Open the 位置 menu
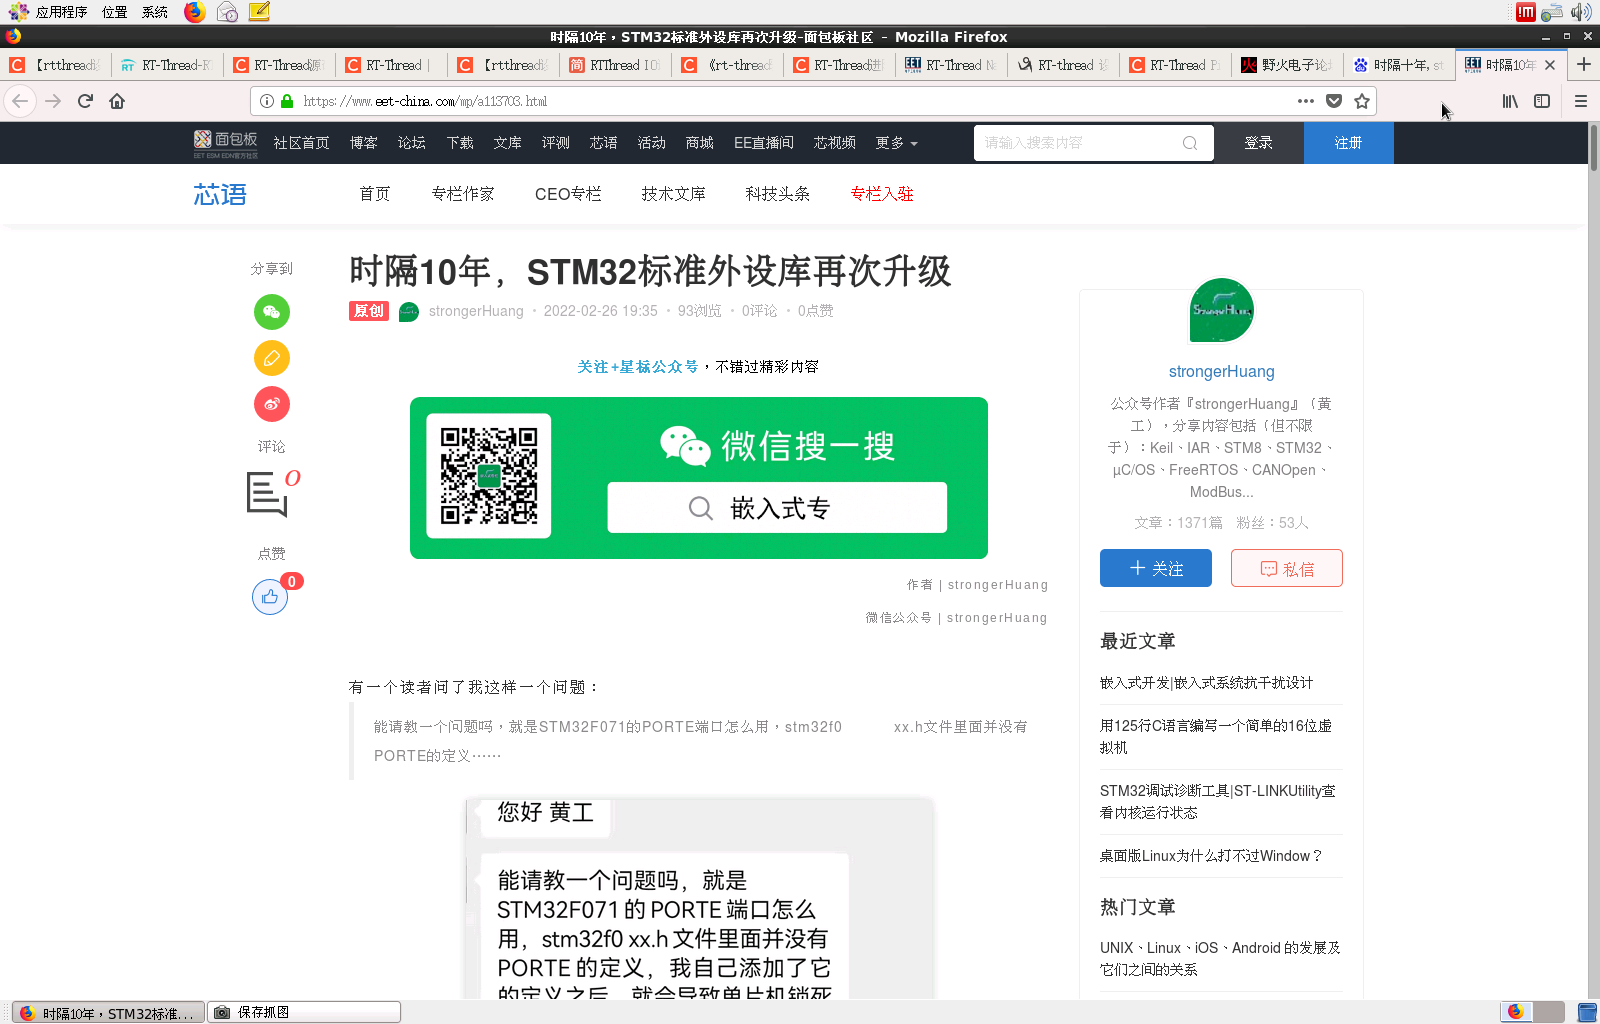This screenshot has height=1024, width=1600. pyautogui.click(x=115, y=12)
